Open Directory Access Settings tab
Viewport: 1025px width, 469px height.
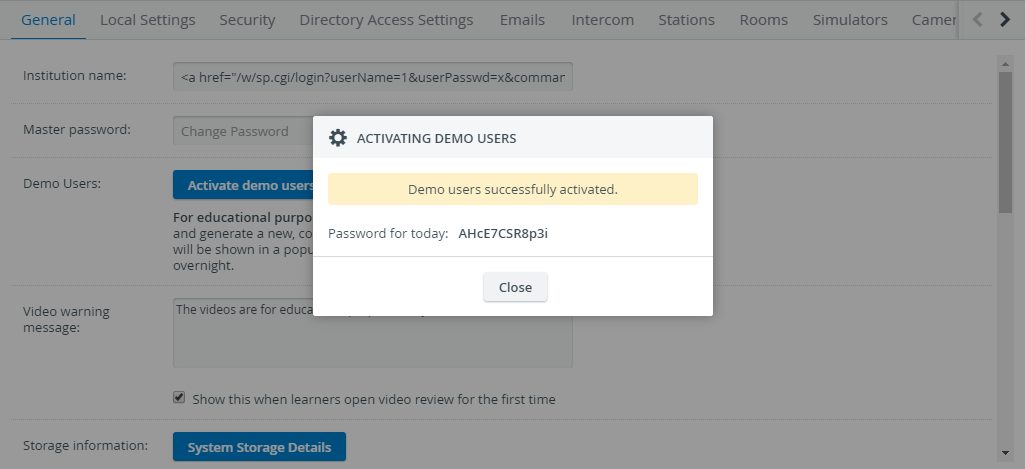(x=386, y=20)
